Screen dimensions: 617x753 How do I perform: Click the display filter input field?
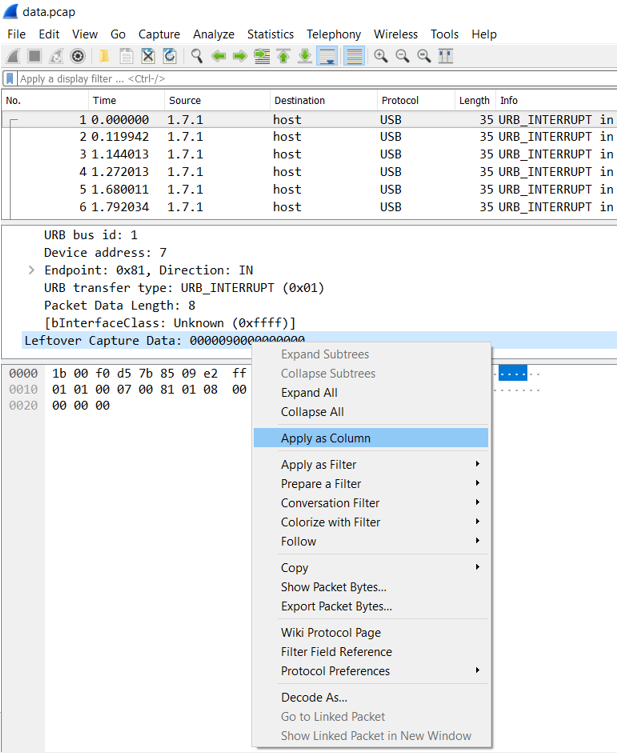pyautogui.click(x=317, y=78)
